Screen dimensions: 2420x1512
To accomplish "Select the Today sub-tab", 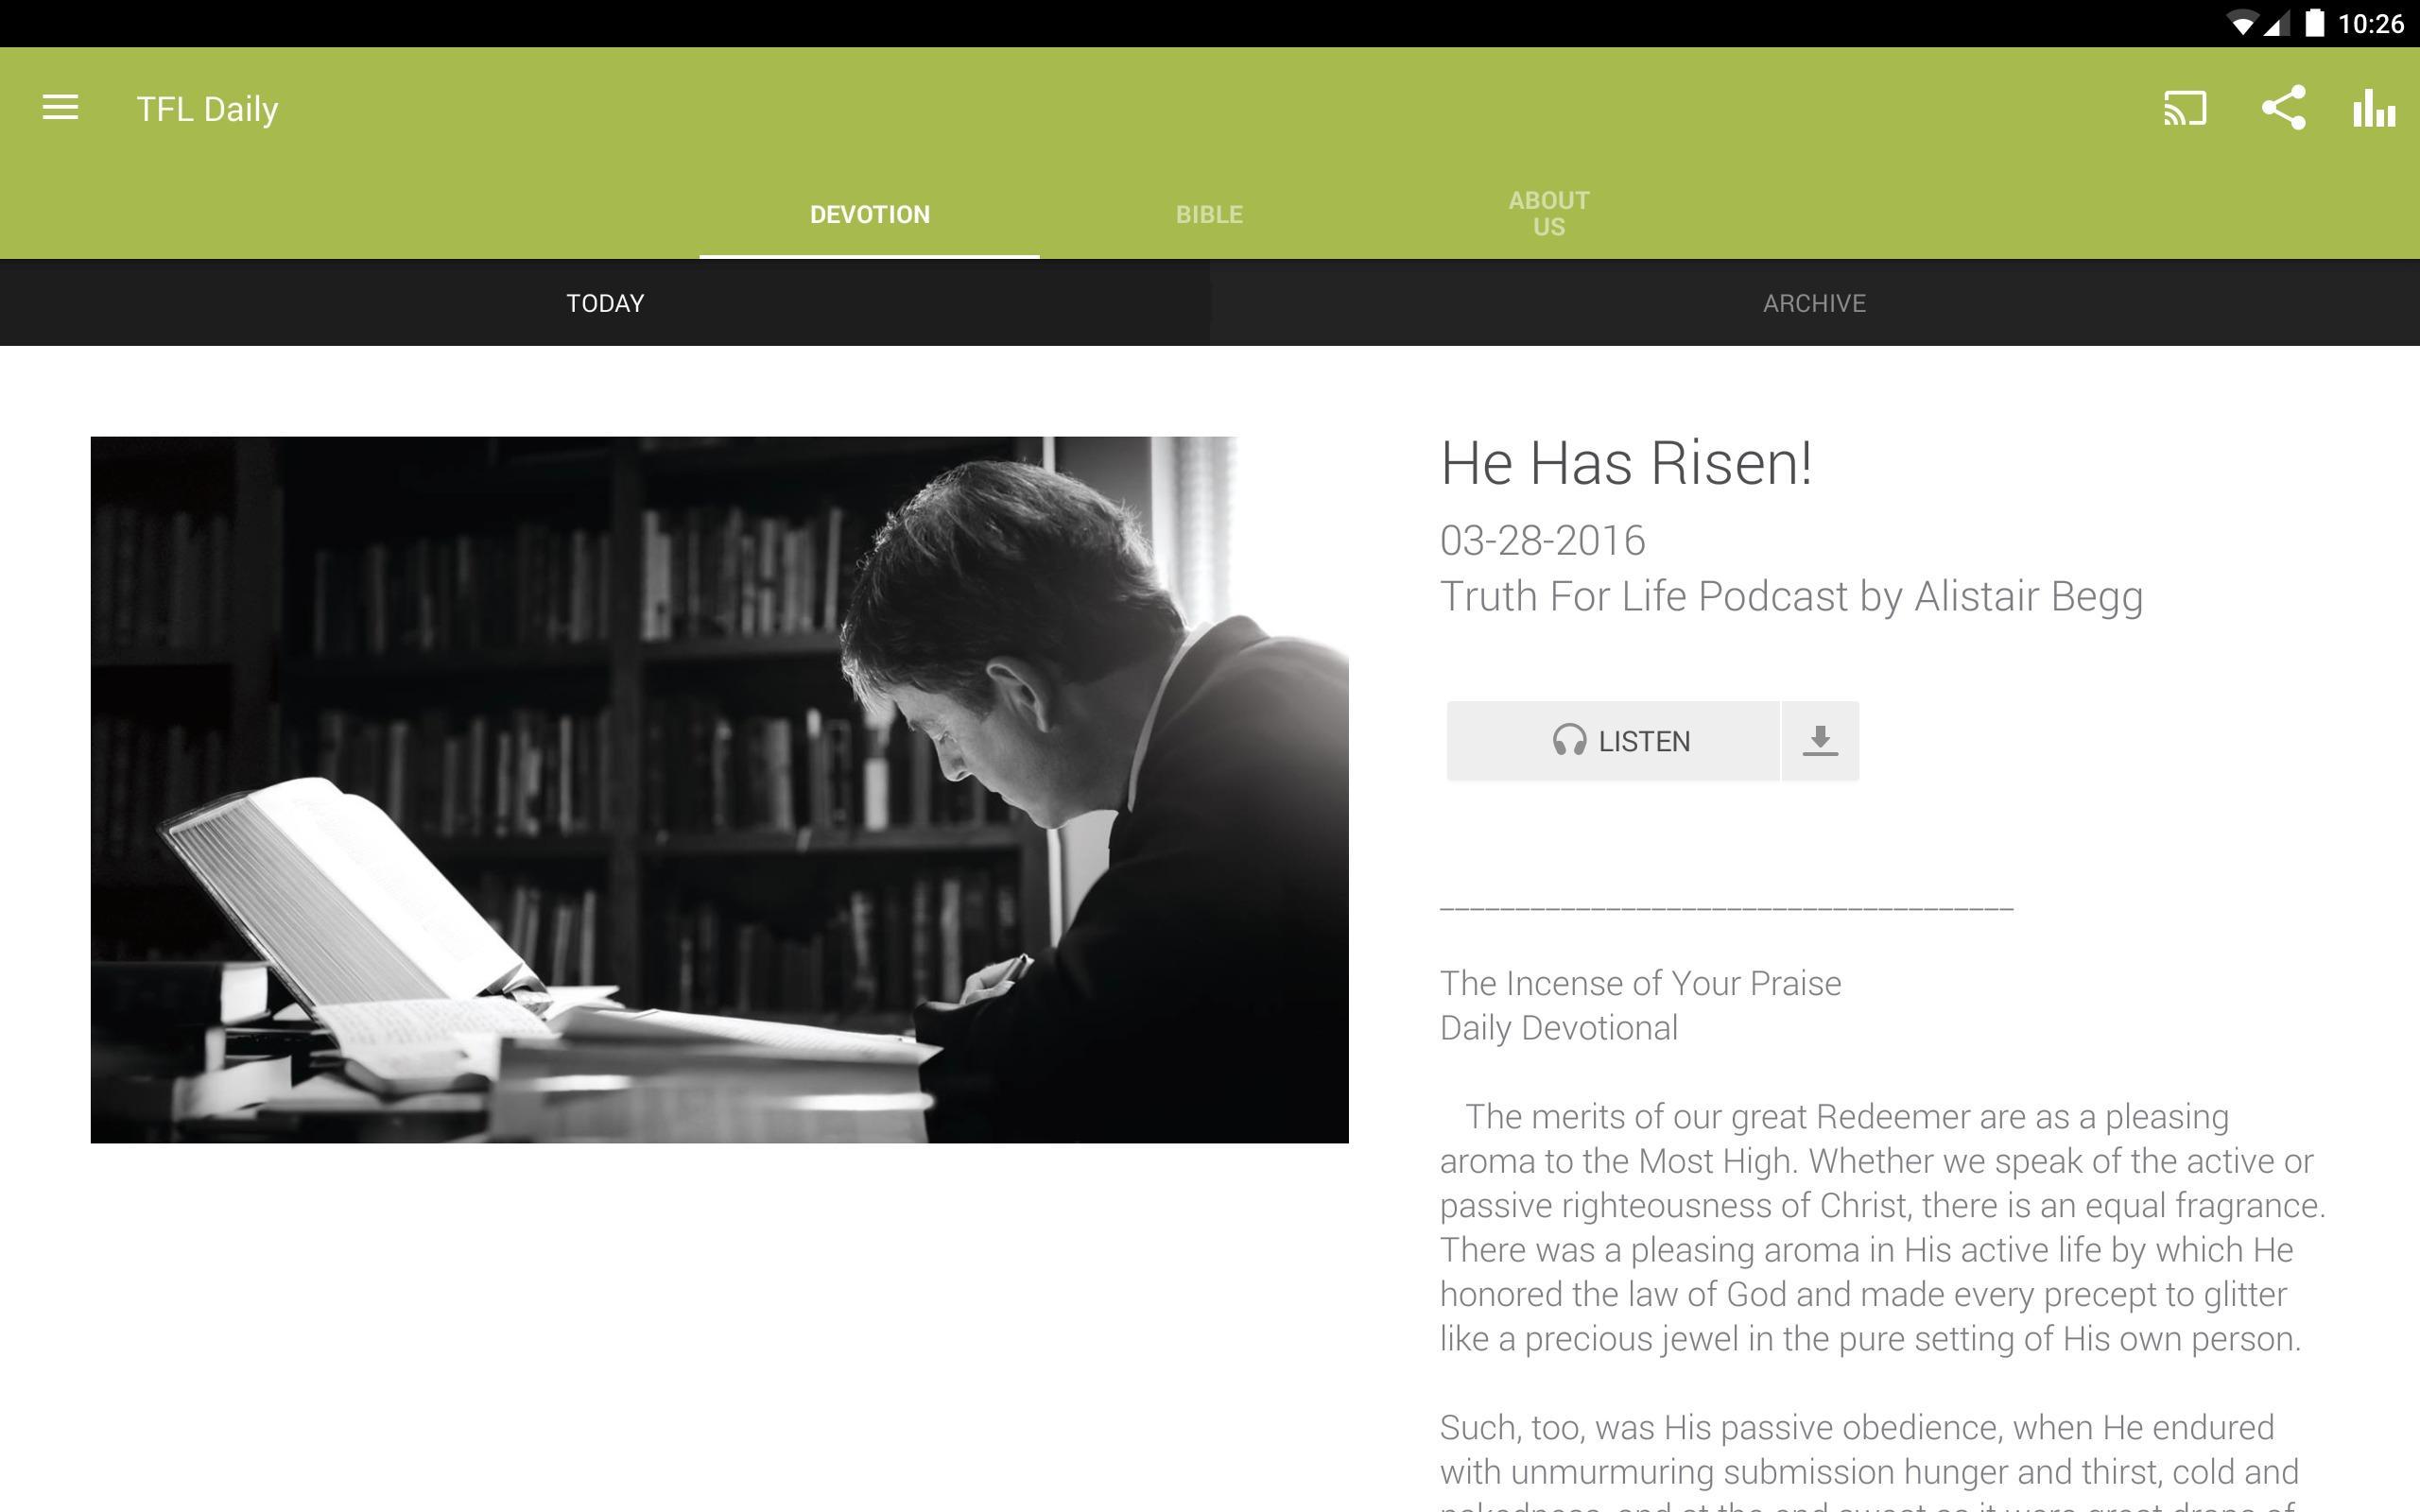I will click(x=605, y=303).
